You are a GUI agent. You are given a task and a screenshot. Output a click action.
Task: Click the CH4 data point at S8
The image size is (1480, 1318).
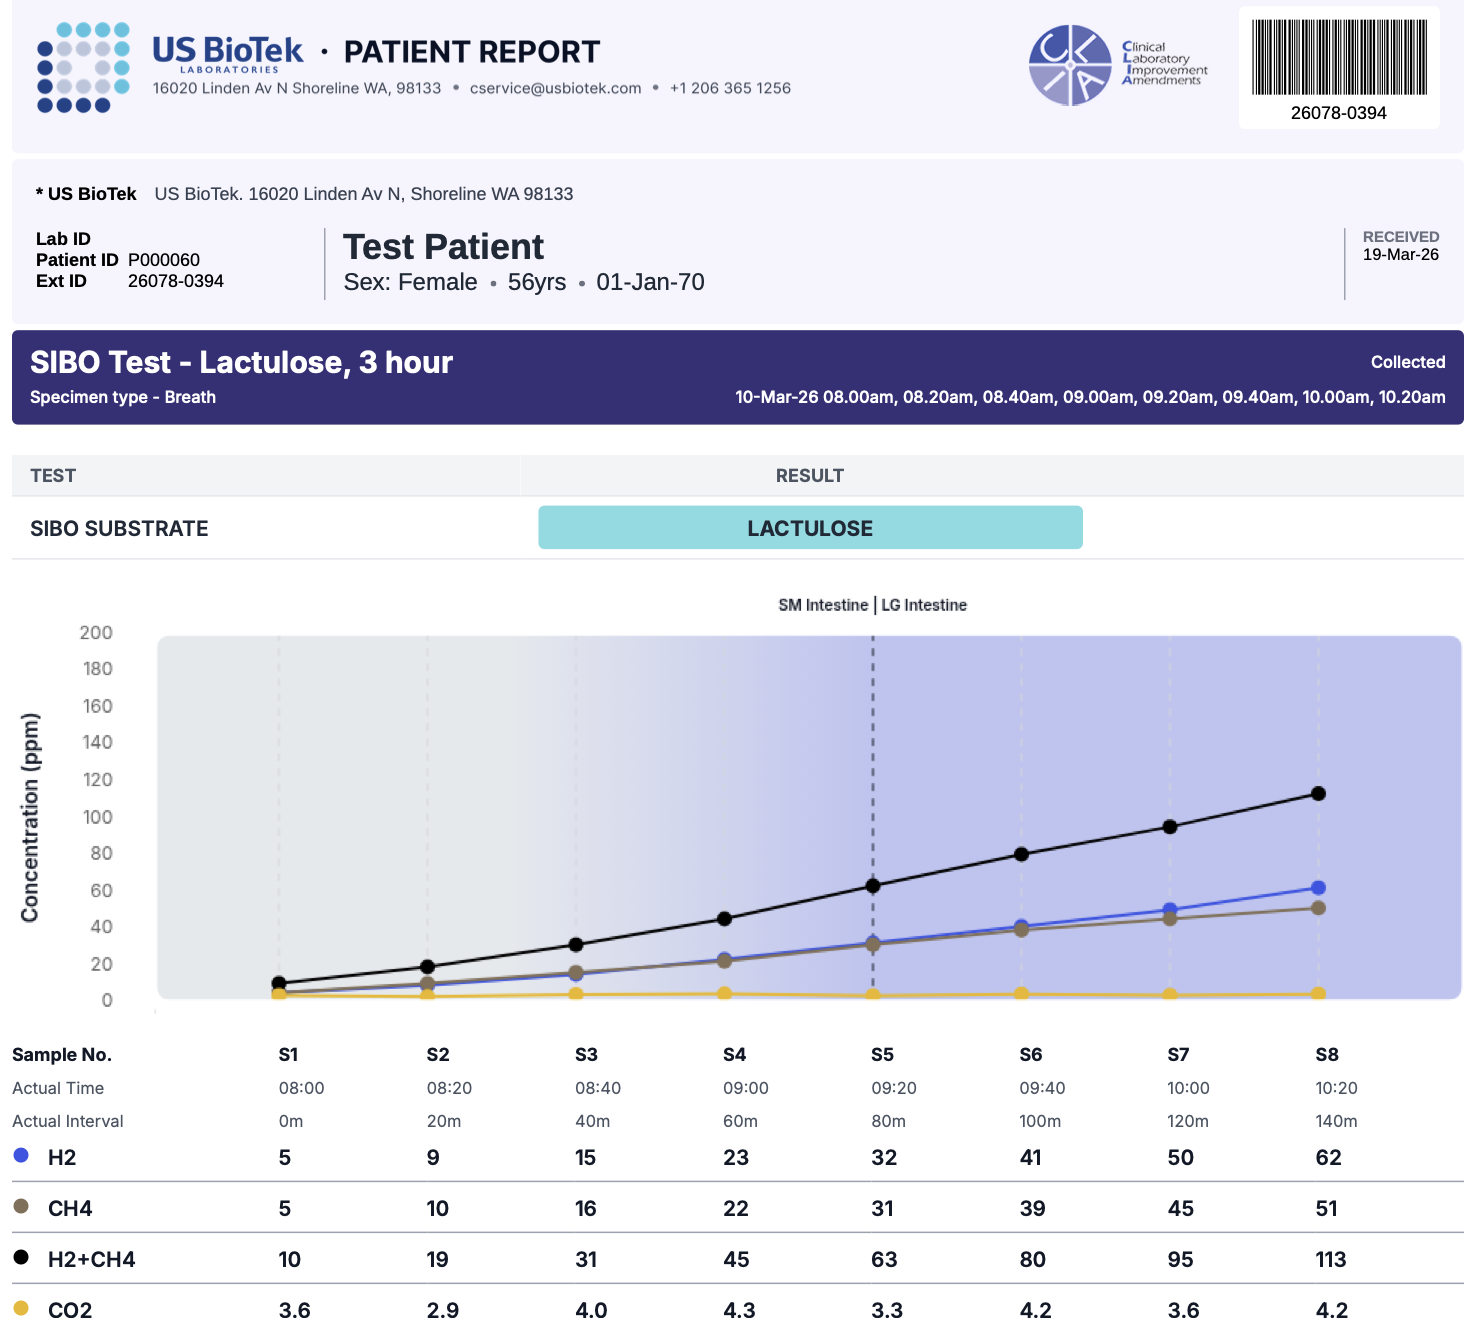point(1318,908)
